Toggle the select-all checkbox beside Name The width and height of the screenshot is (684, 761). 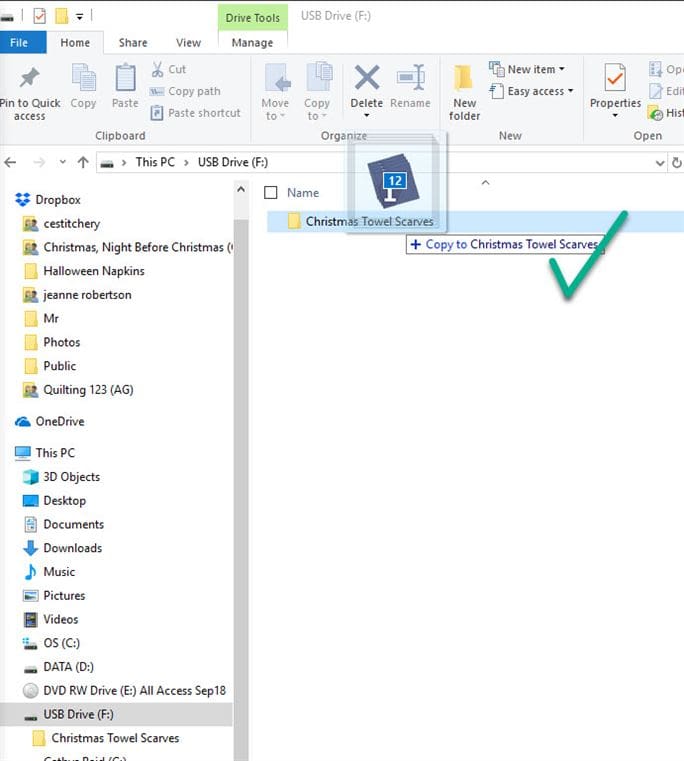(x=271, y=192)
